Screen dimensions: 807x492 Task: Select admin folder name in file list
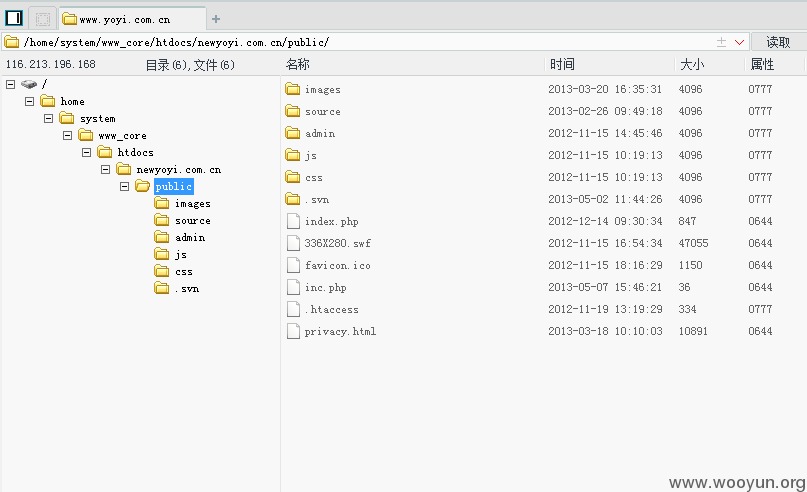[x=320, y=133]
